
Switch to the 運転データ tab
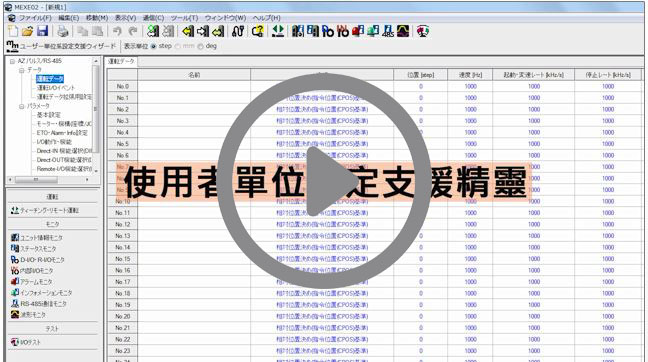coord(121,62)
